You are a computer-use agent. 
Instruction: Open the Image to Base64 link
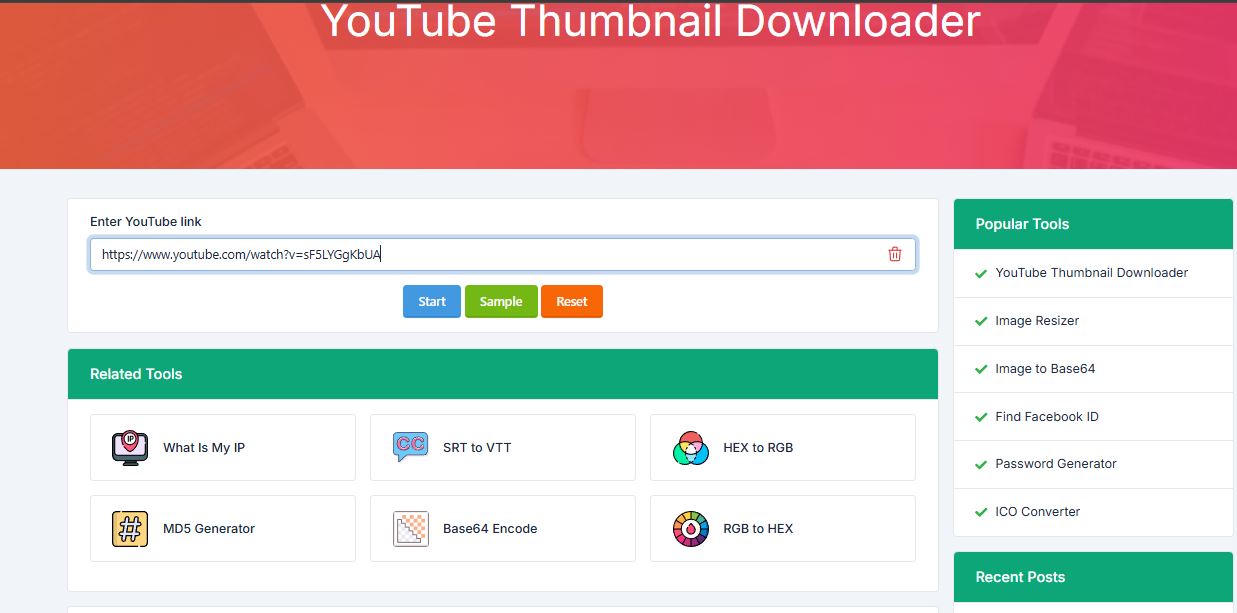coord(1045,369)
